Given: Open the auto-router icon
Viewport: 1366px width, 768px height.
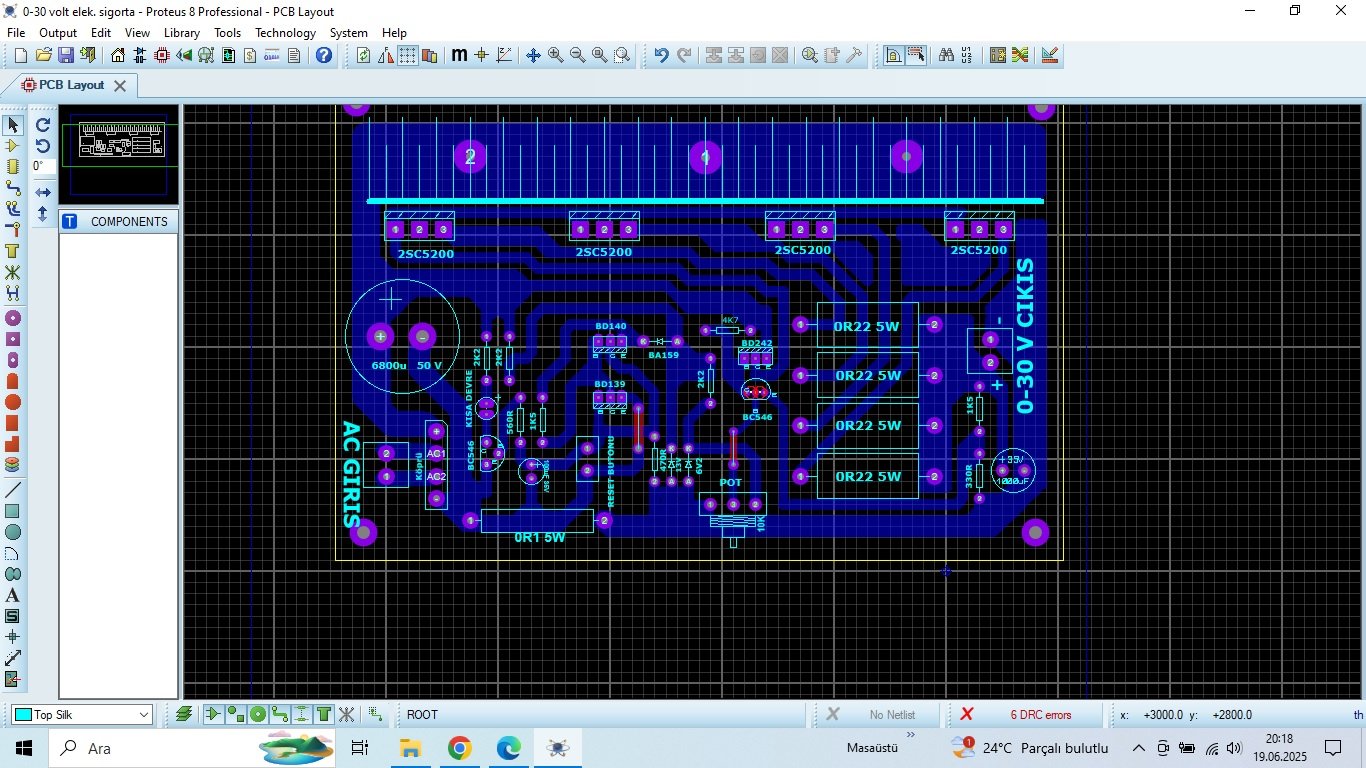Looking at the screenshot, I should [1020, 55].
